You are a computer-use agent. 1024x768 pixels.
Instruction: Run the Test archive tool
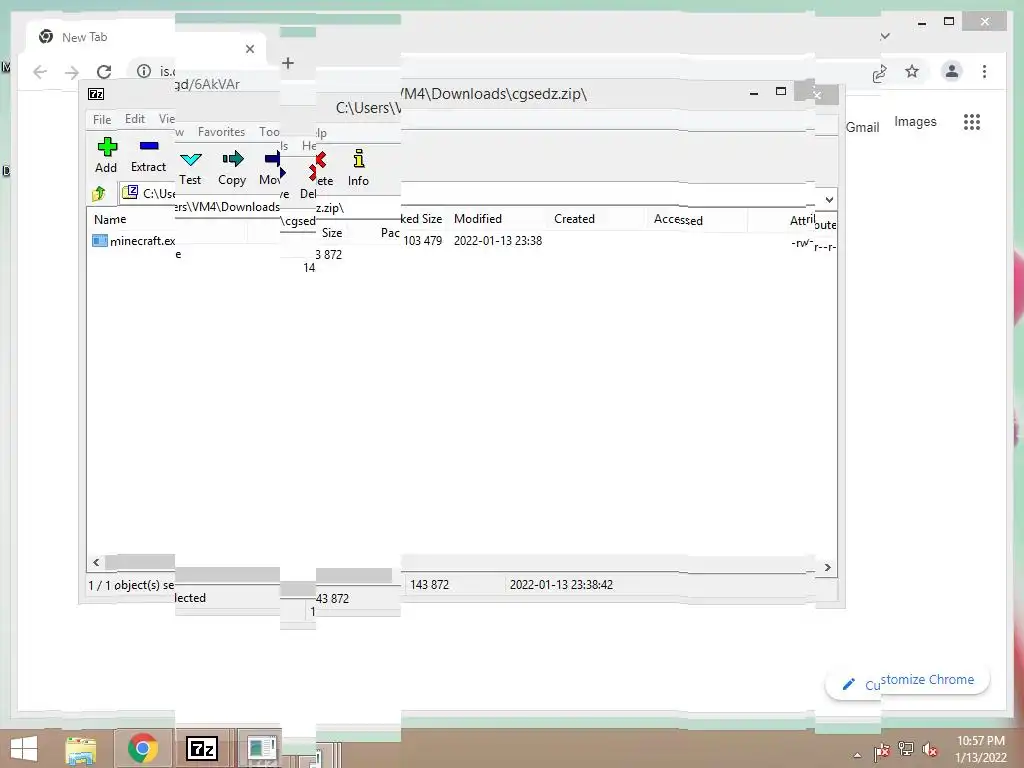pos(190,168)
